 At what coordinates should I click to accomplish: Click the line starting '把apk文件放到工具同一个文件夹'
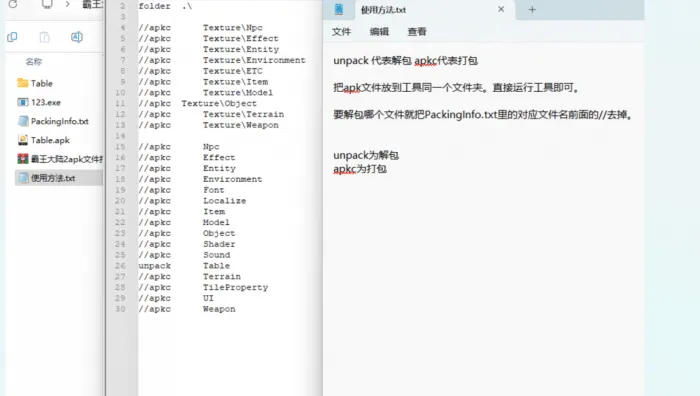[456, 88]
